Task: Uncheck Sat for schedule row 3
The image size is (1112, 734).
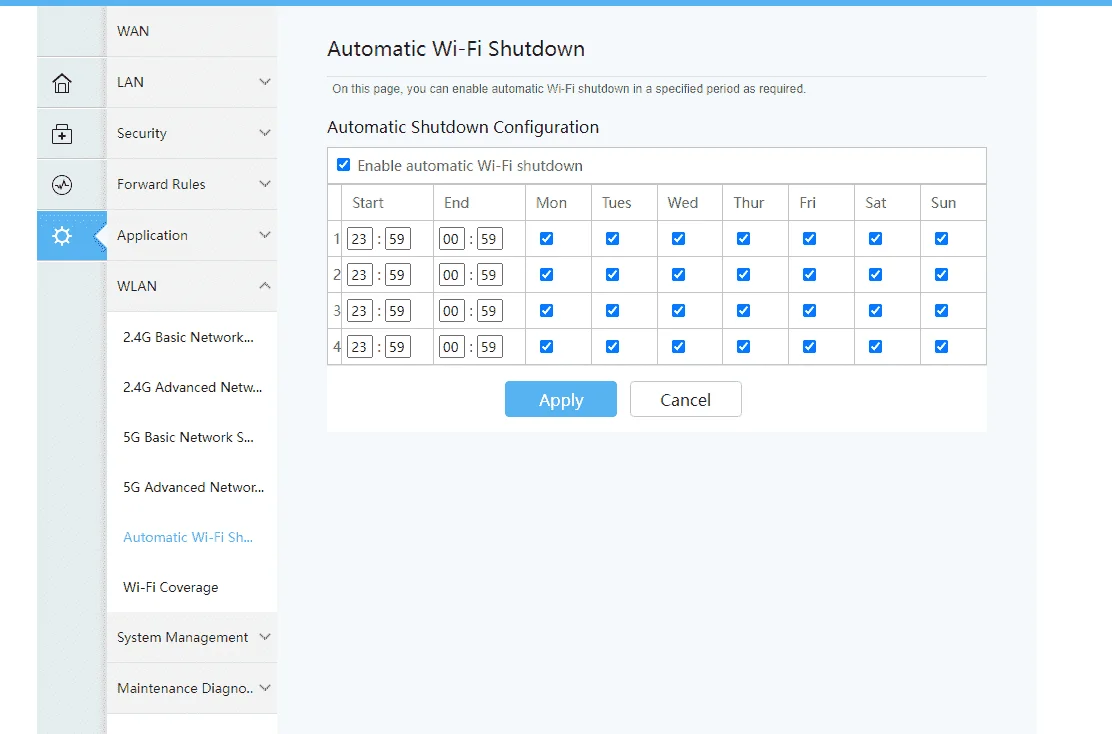Action: pos(876,311)
